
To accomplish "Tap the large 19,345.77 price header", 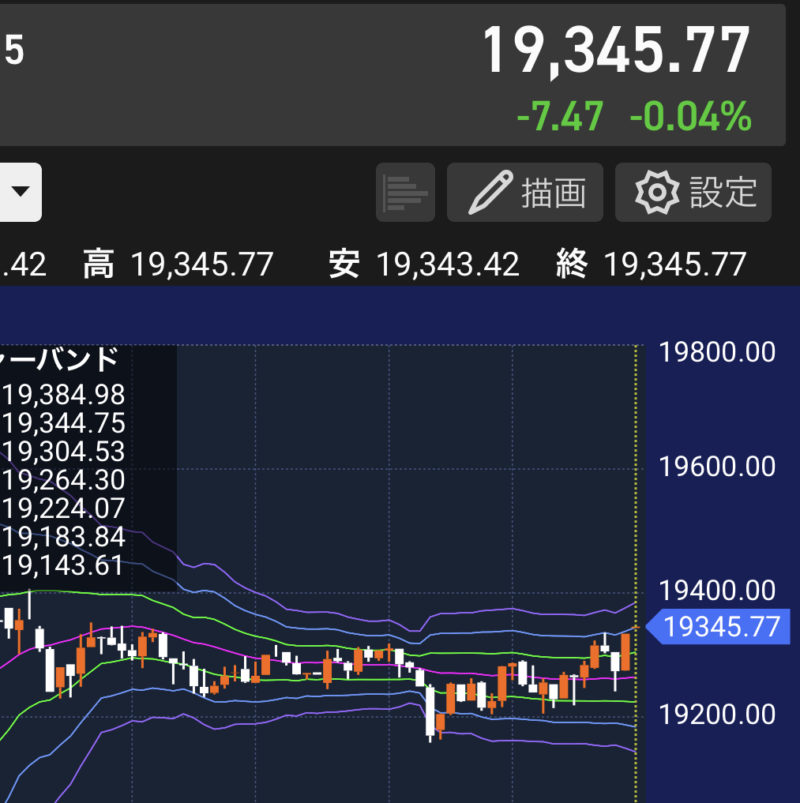I will tap(616, 51).
